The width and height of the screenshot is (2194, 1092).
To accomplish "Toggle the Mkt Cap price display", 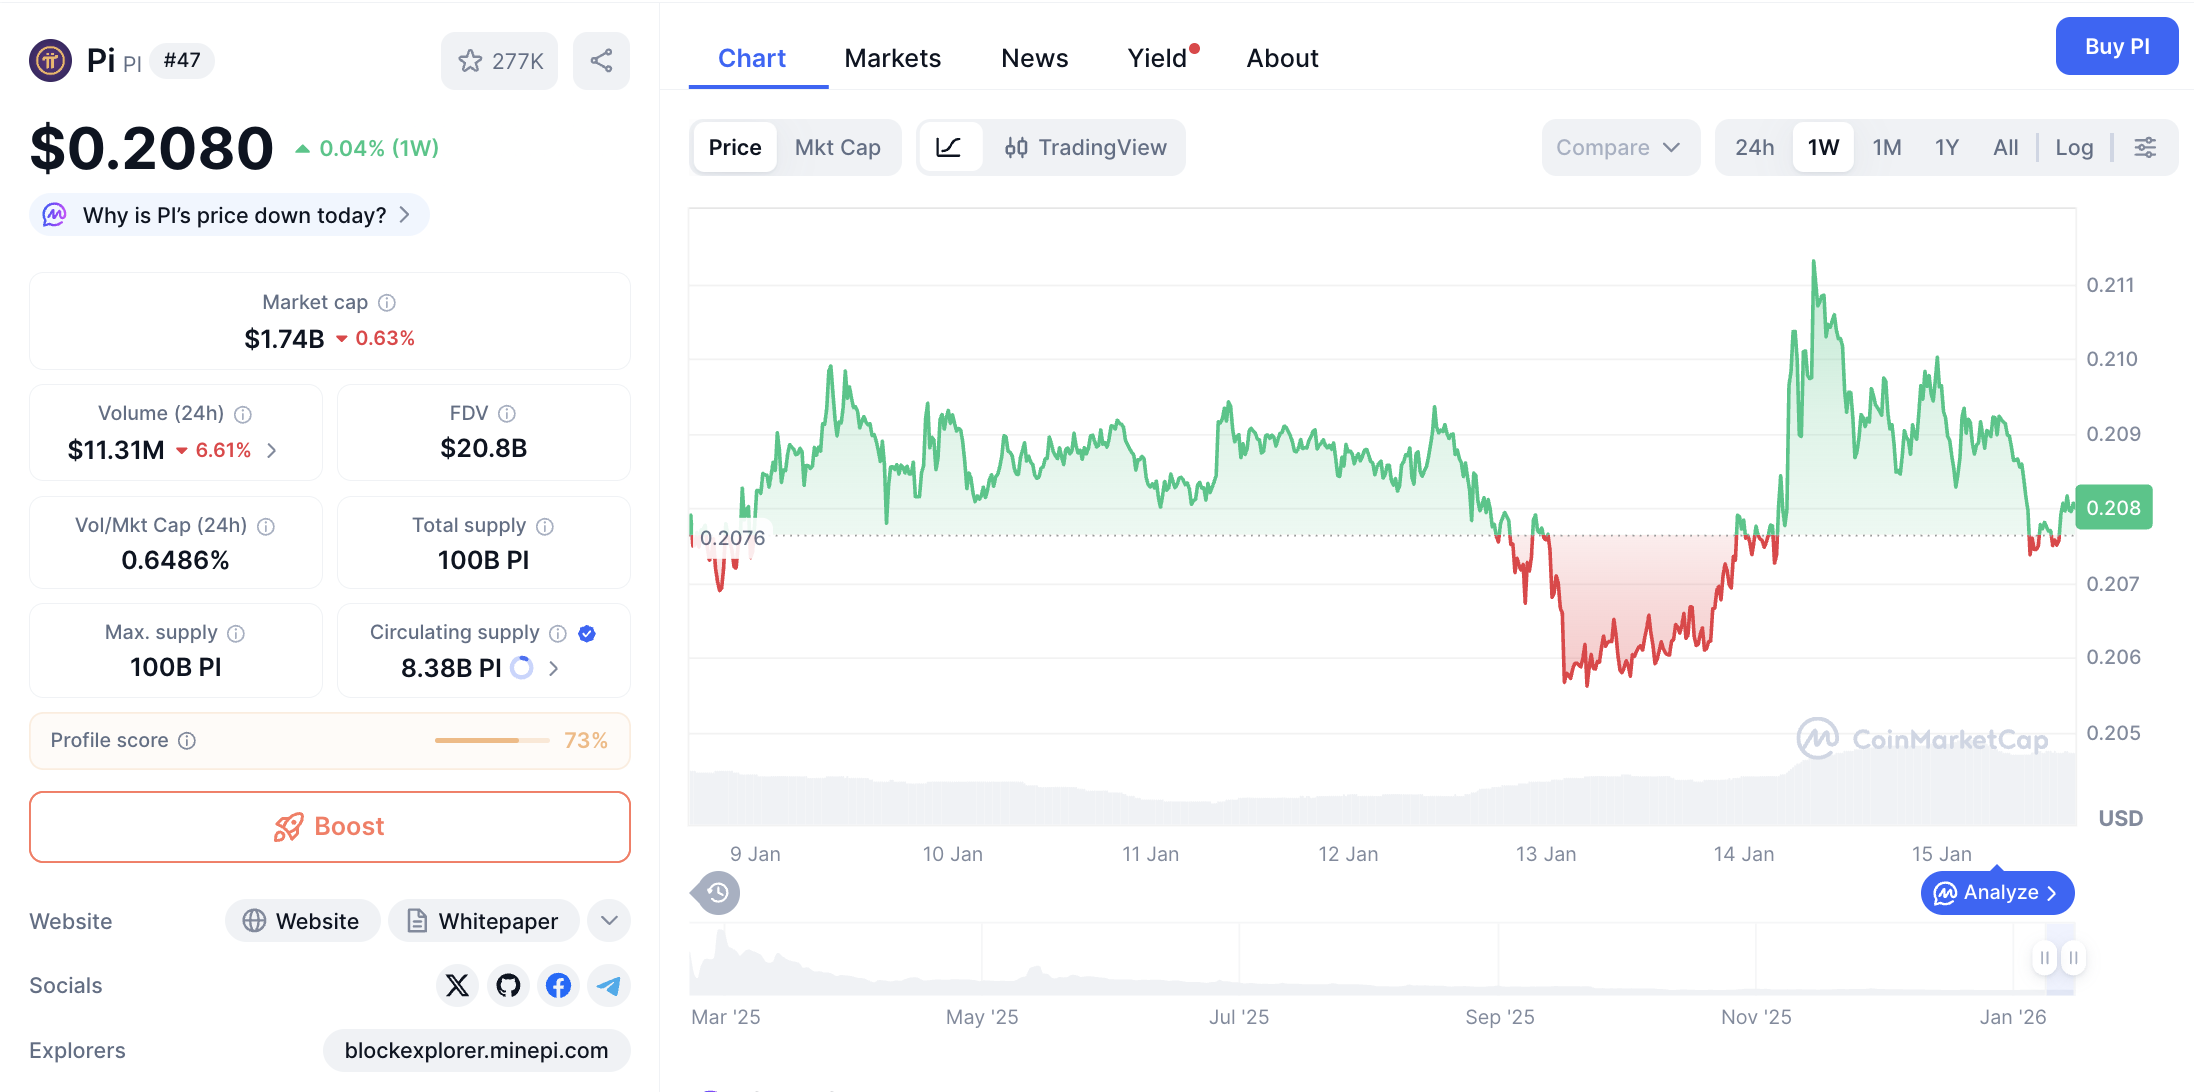I will pos(838,147).
